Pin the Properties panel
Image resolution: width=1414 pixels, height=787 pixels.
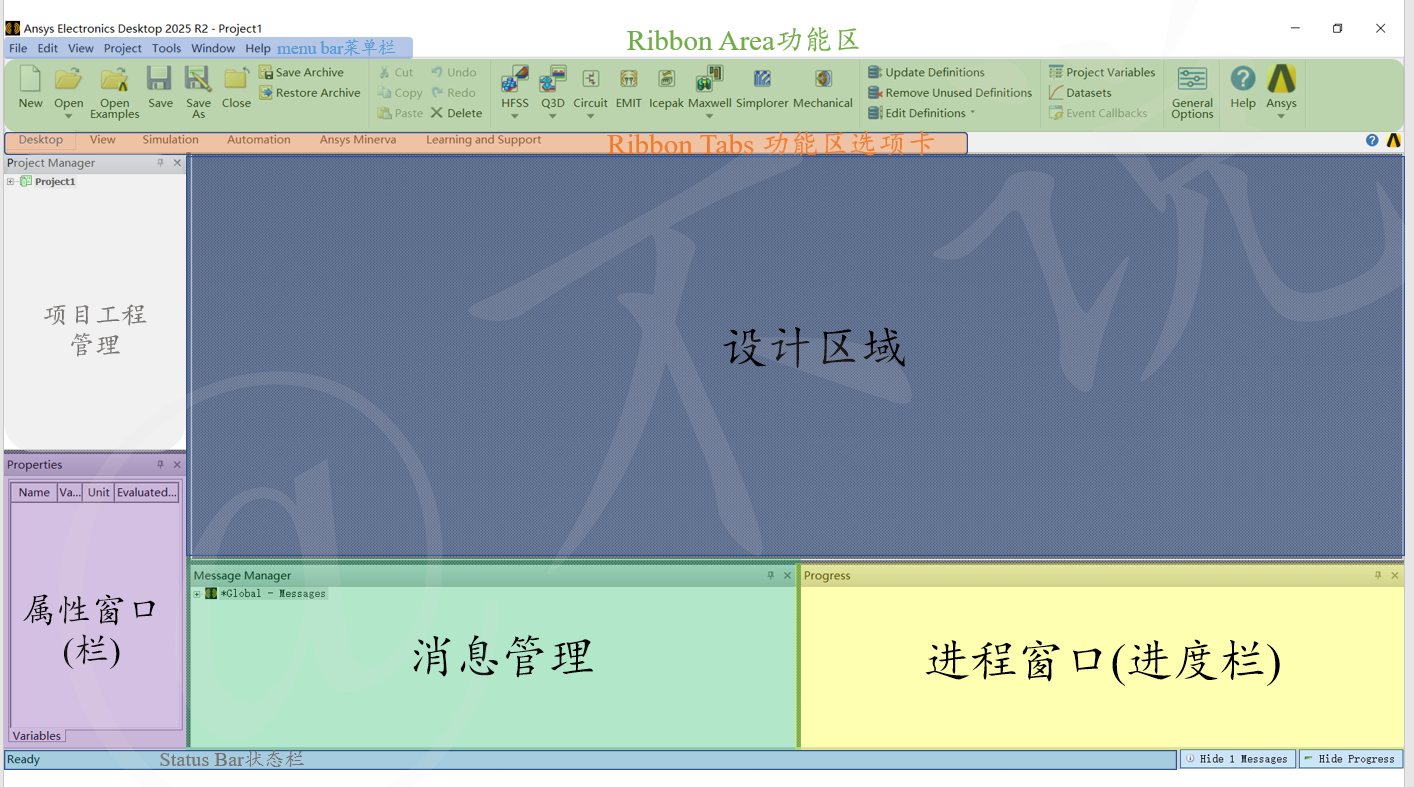(x=160, y=464)
